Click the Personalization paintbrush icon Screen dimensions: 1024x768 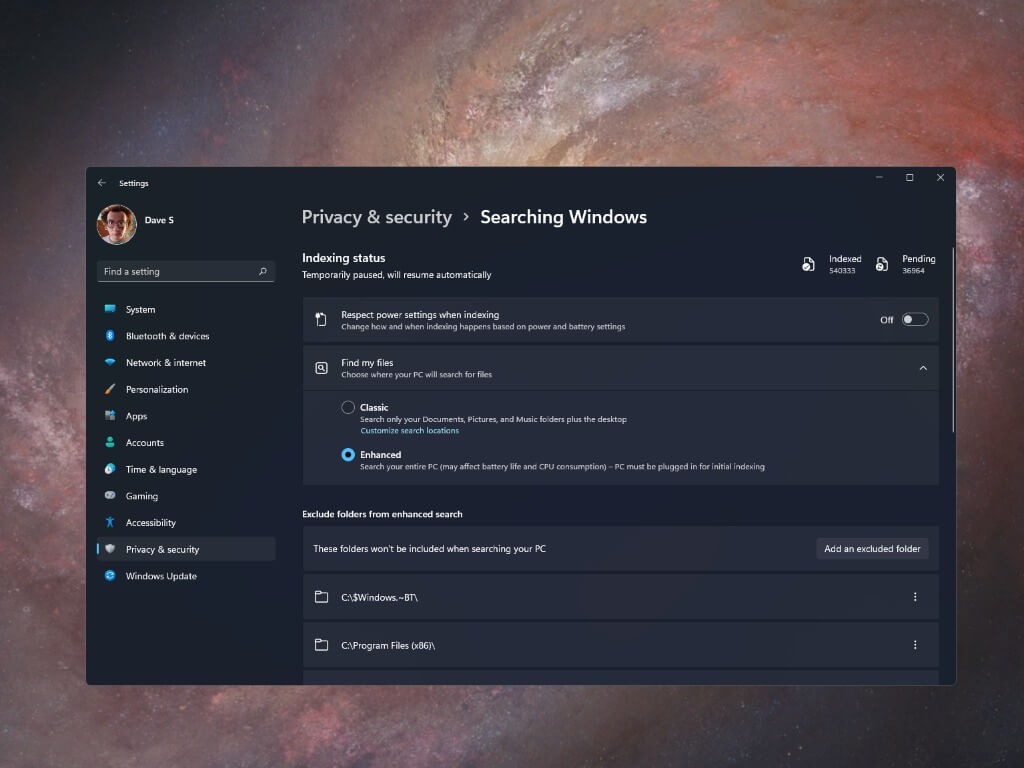110,389
